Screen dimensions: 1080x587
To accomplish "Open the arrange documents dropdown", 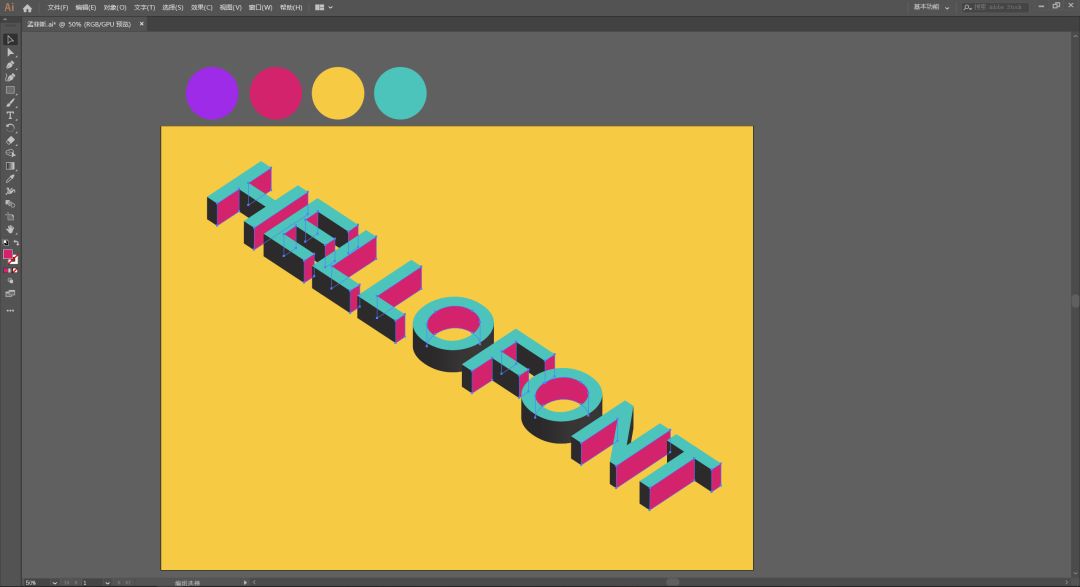I will coord(324,7).
